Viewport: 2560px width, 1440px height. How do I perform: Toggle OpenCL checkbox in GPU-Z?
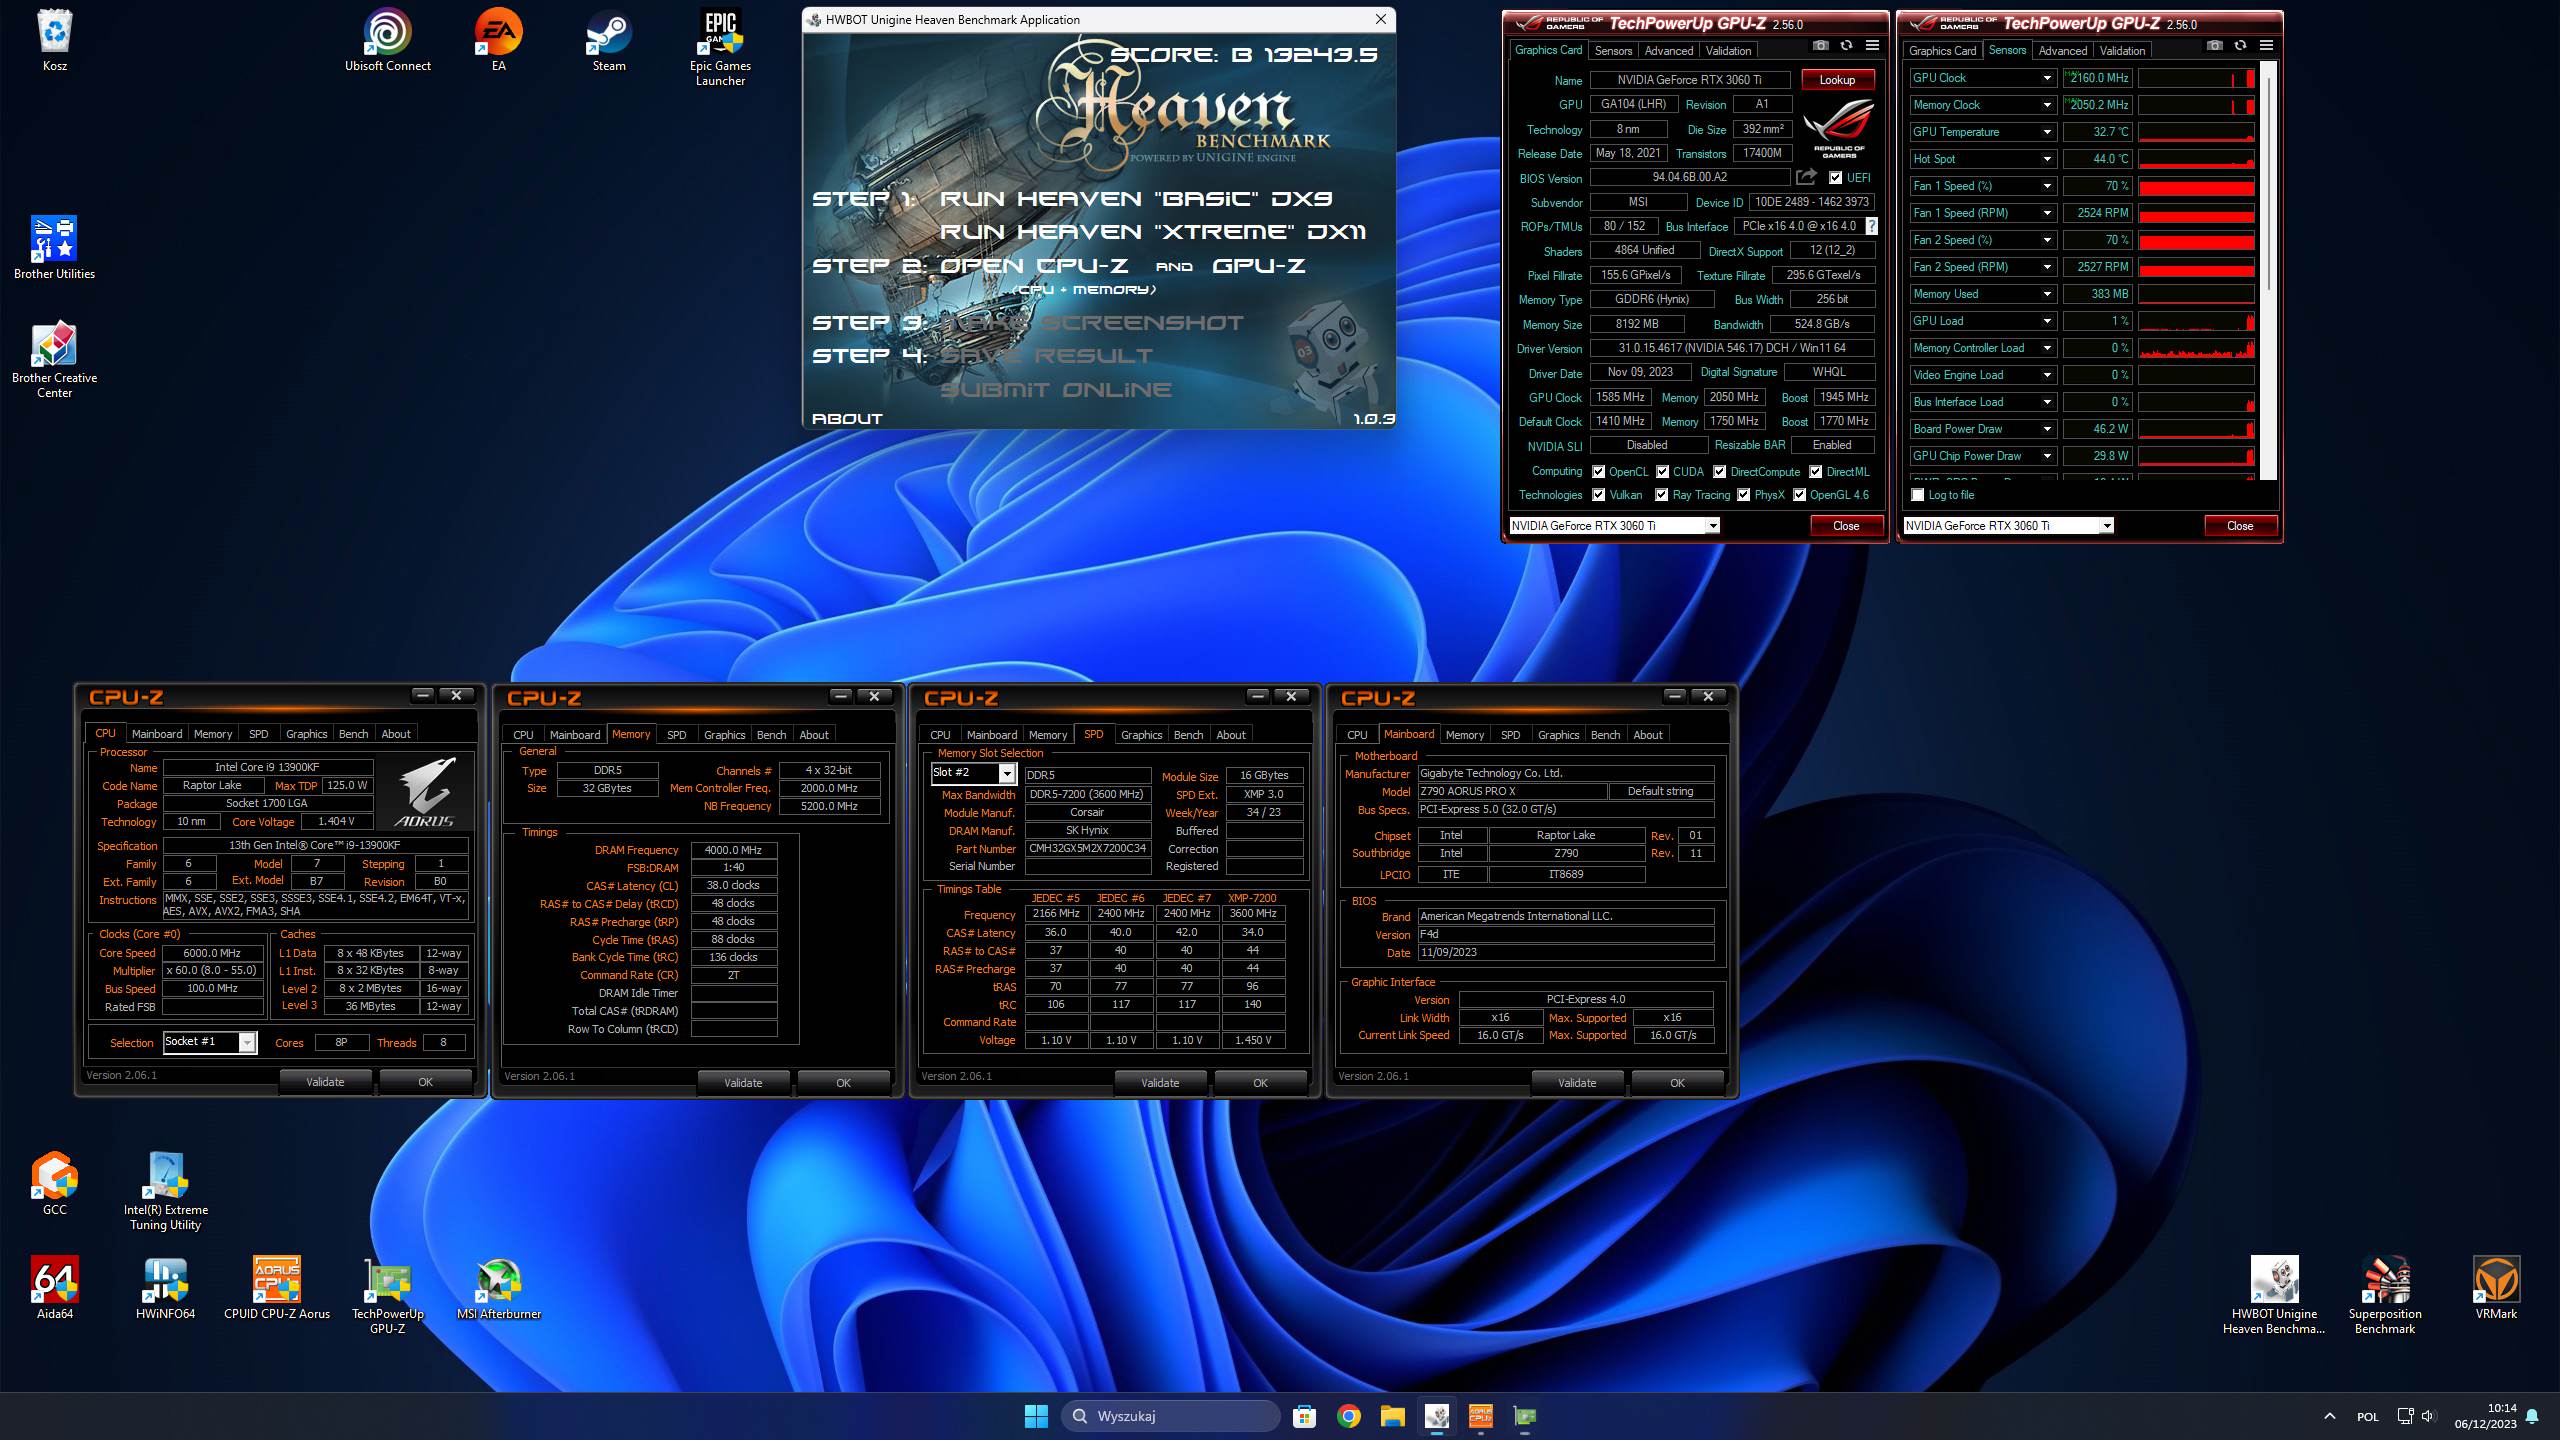click(x=1598, y=472)
